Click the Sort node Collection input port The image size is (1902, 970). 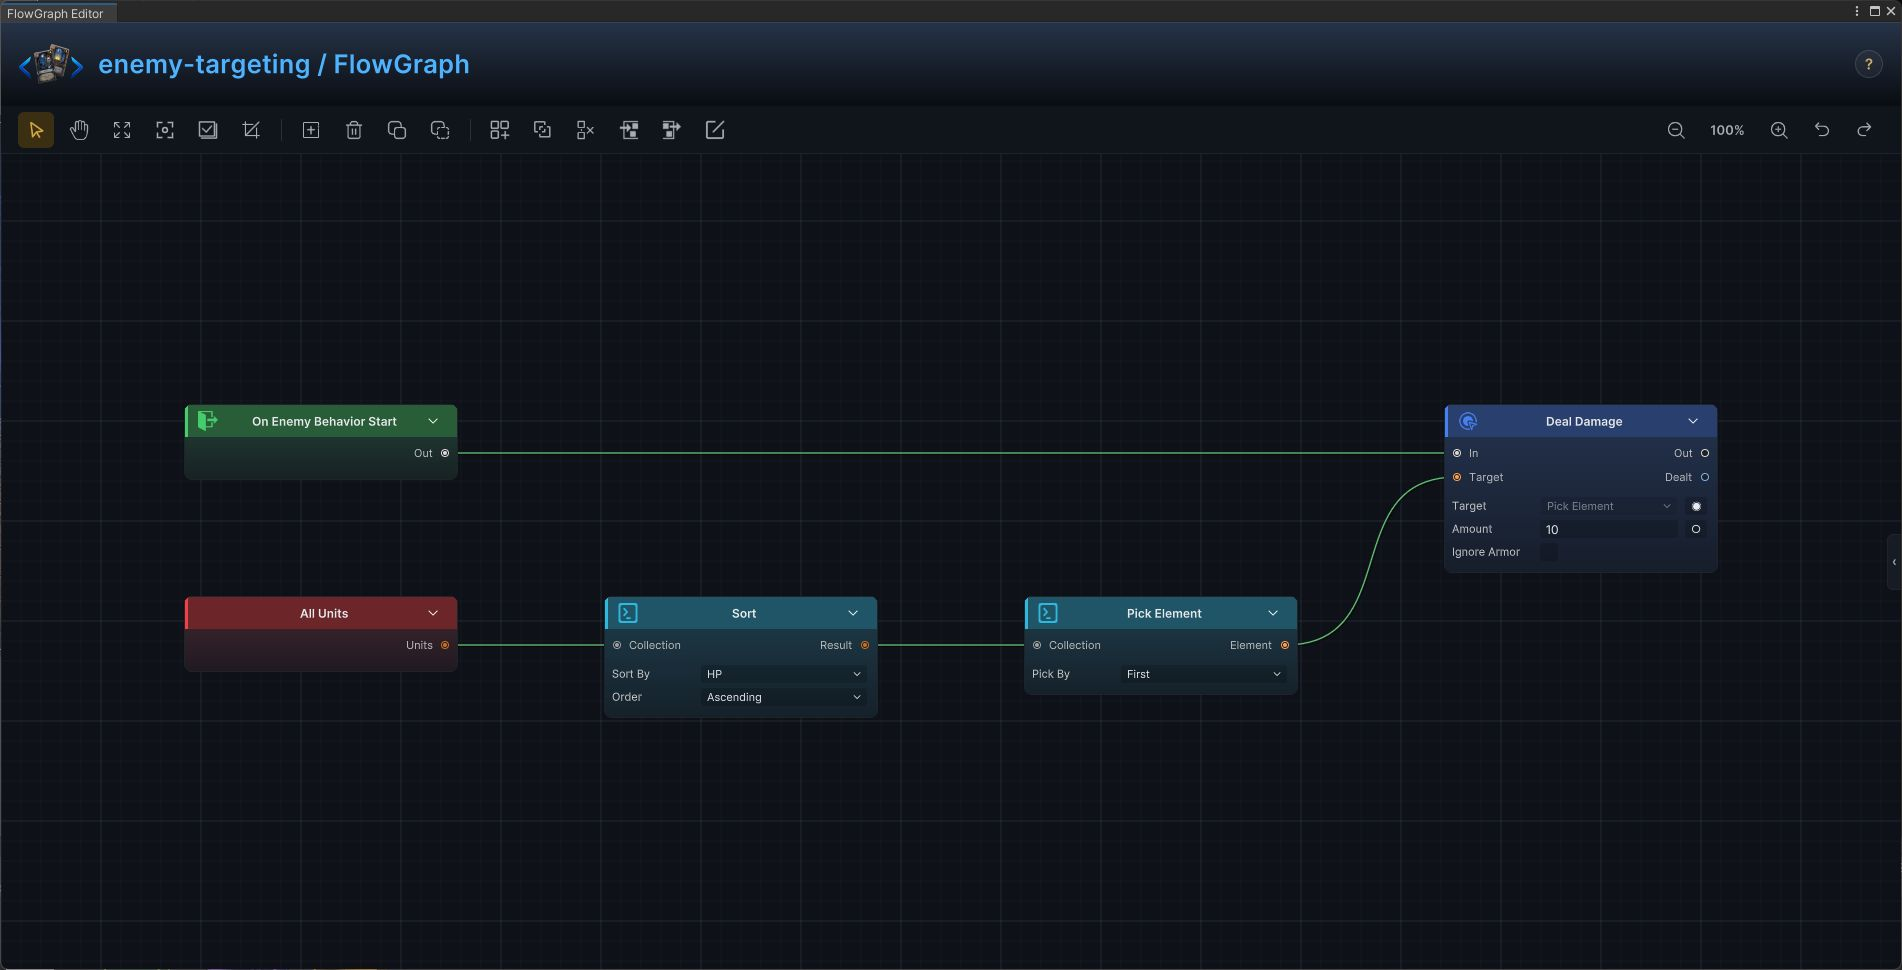point(617,645)
